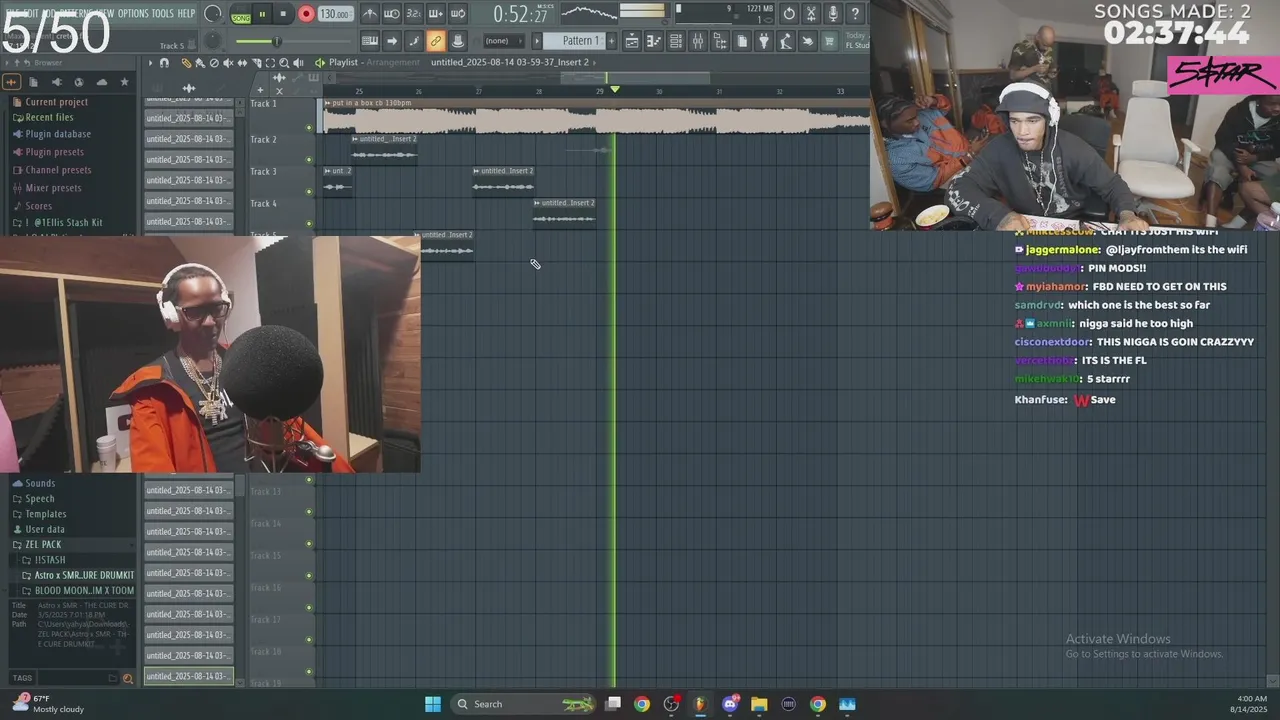Toggle the metronome button
Viewport: 1280px width, 720px height.
click(x=370, y=14)
